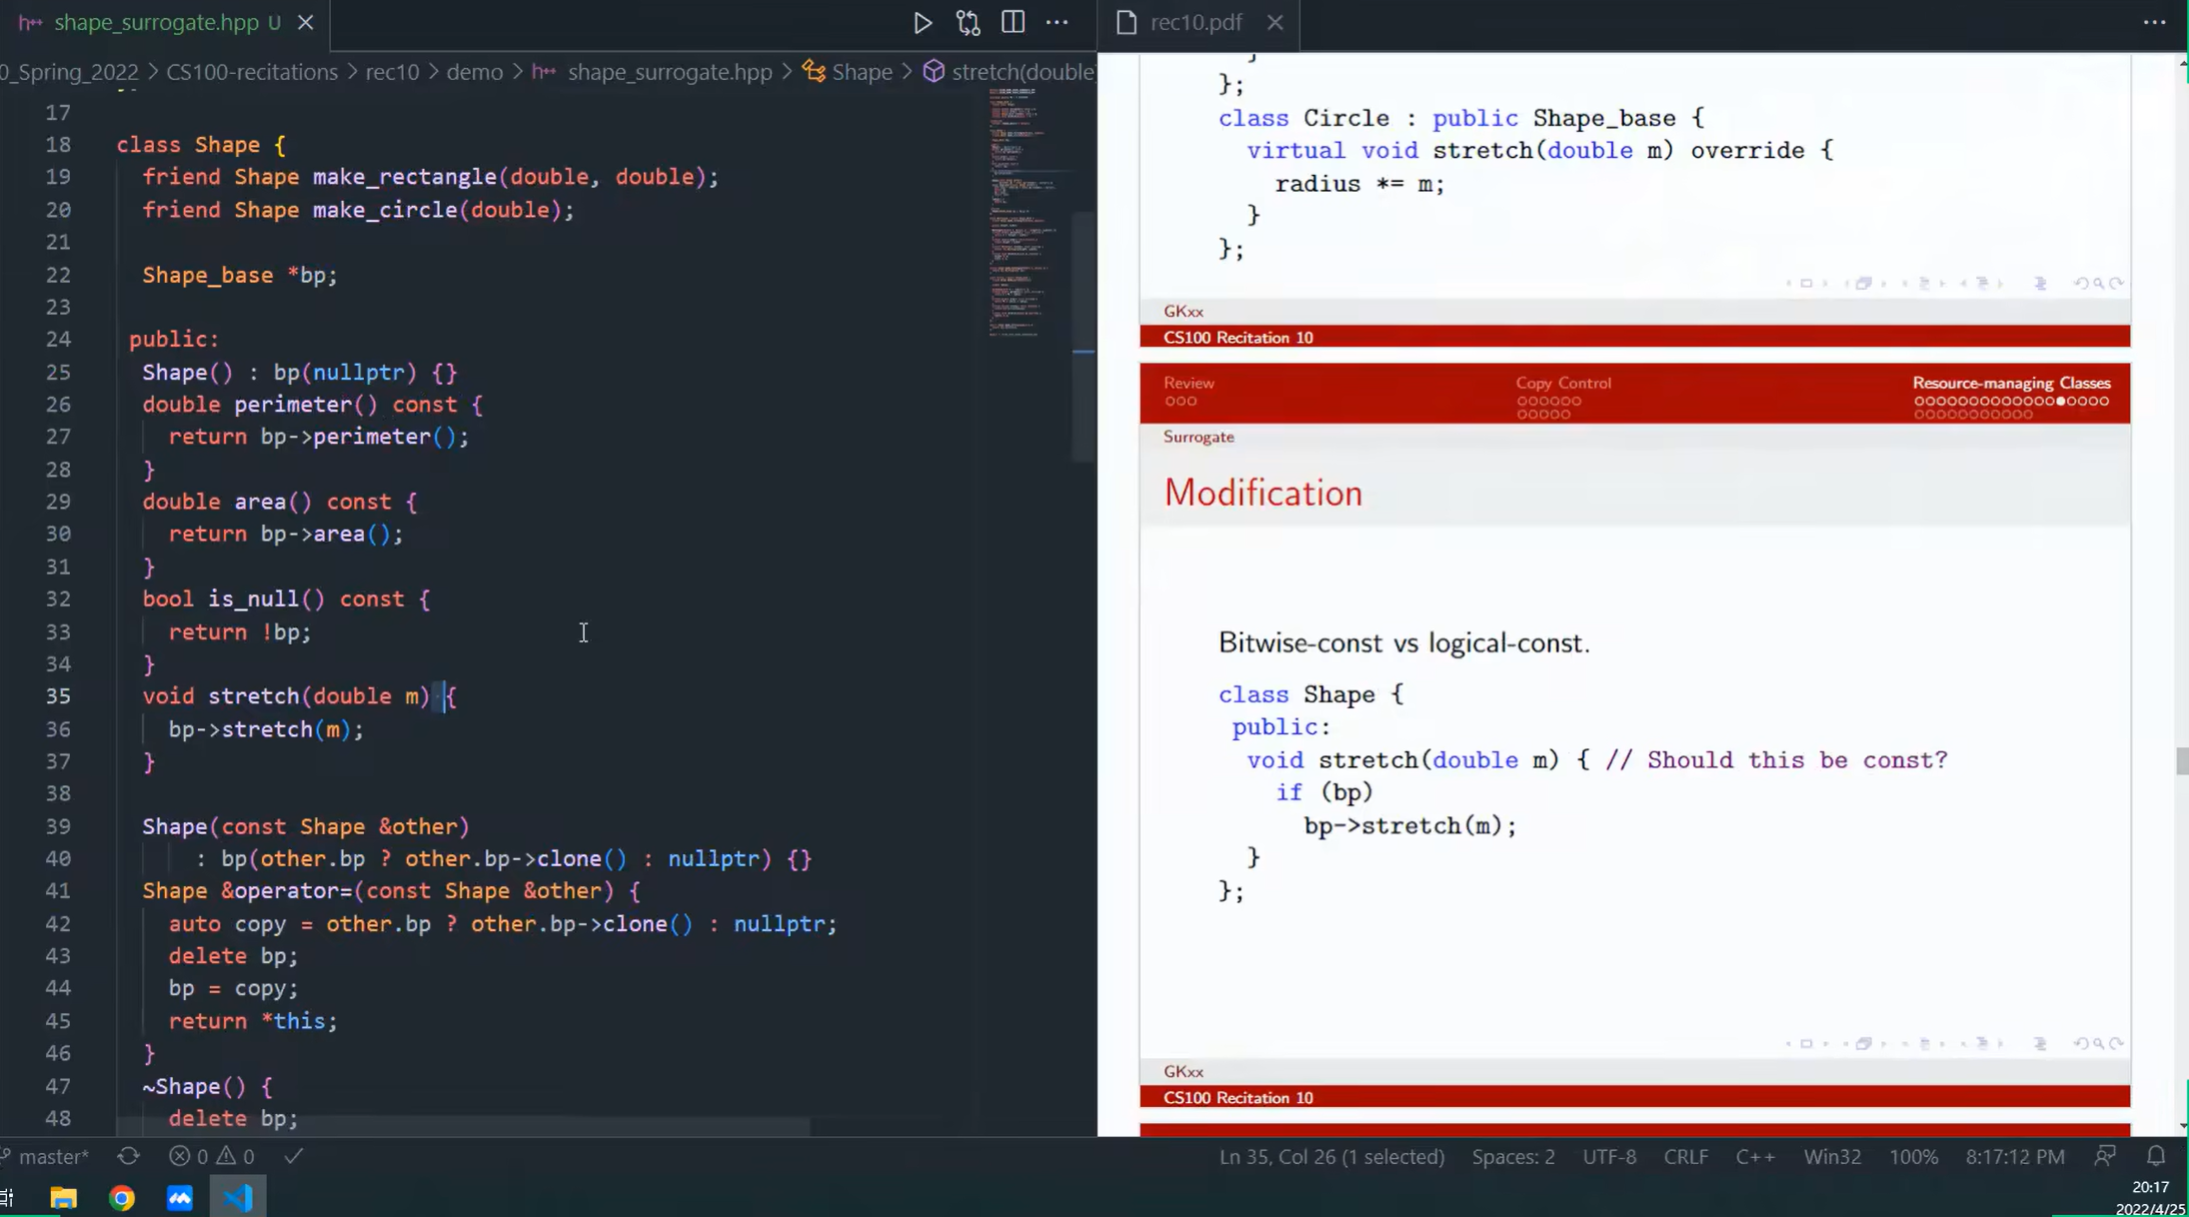Click the synchronize changes icon in status bar
Image resolution: width=2189 pixels, height=1217 pixels.
[128, 1156]
